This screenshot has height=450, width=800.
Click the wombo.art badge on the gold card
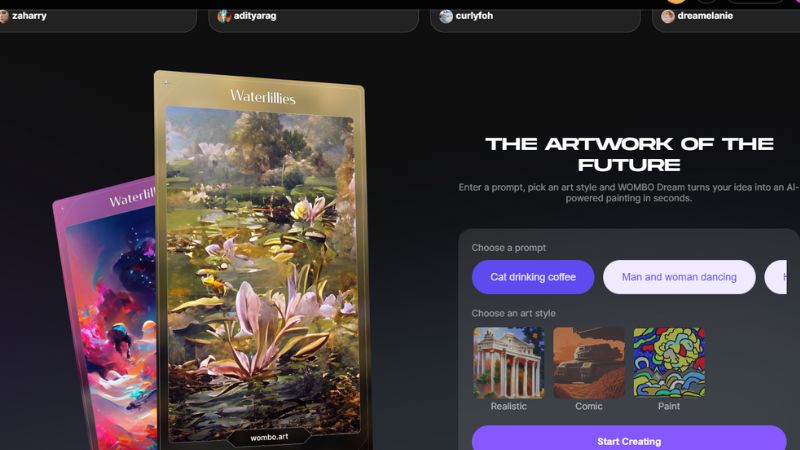click(269, 437)
